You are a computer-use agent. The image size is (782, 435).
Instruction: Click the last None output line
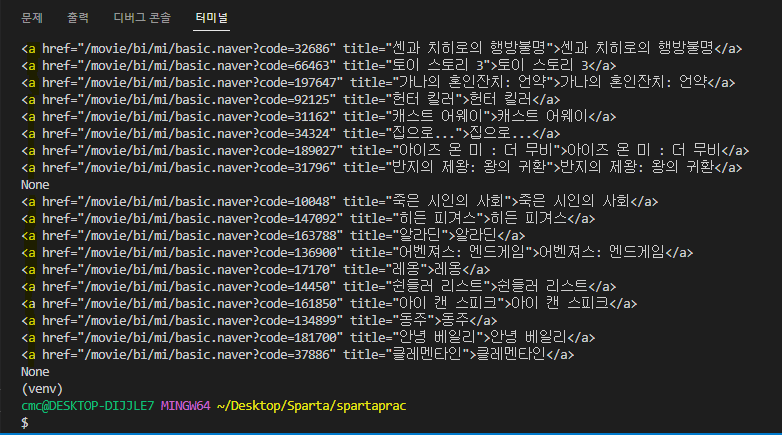35,372
